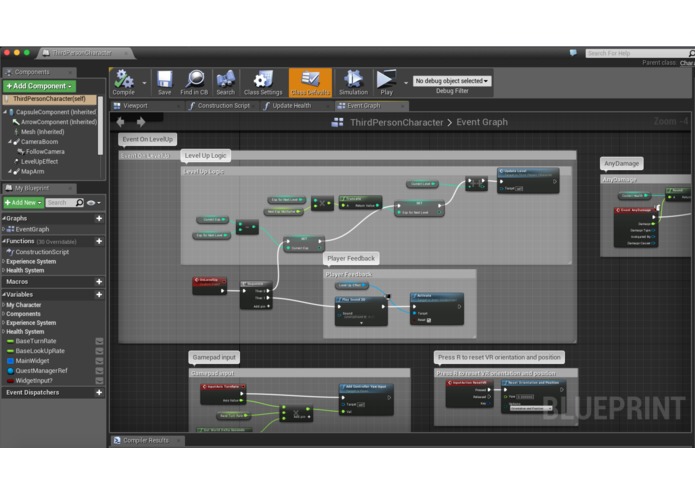
Task: Collapse the CameraBoom tree node
Action: pos(10,142)
